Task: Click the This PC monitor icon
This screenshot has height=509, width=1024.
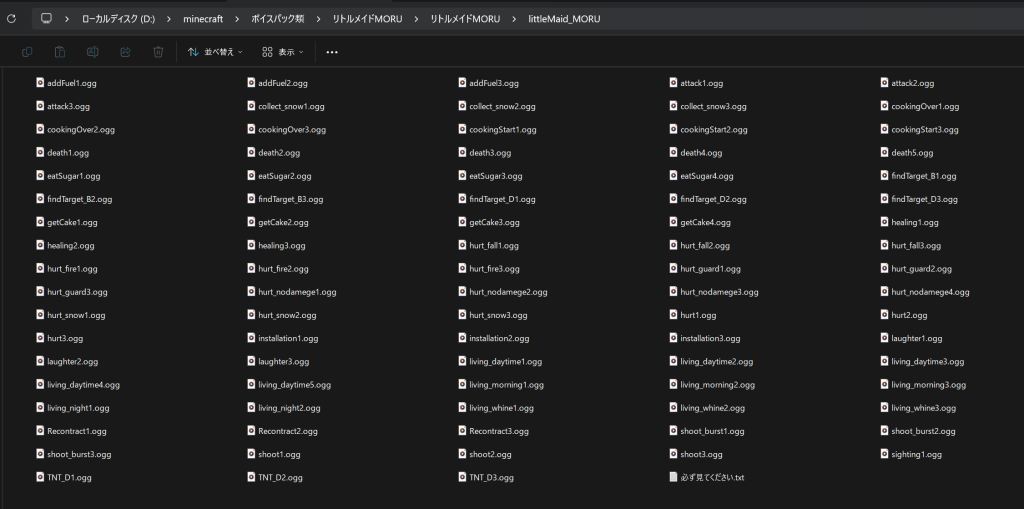Action: (46, 19)
